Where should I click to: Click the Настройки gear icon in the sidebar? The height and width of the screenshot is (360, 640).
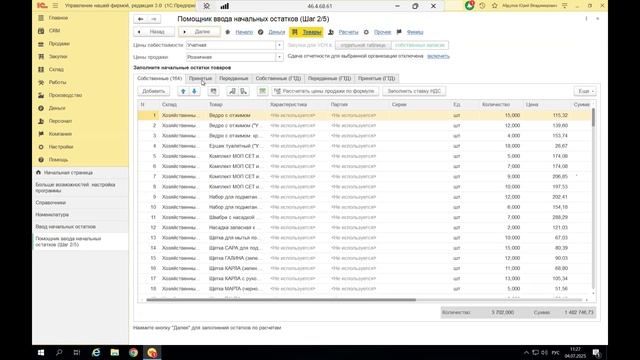[x=41, y=147]
